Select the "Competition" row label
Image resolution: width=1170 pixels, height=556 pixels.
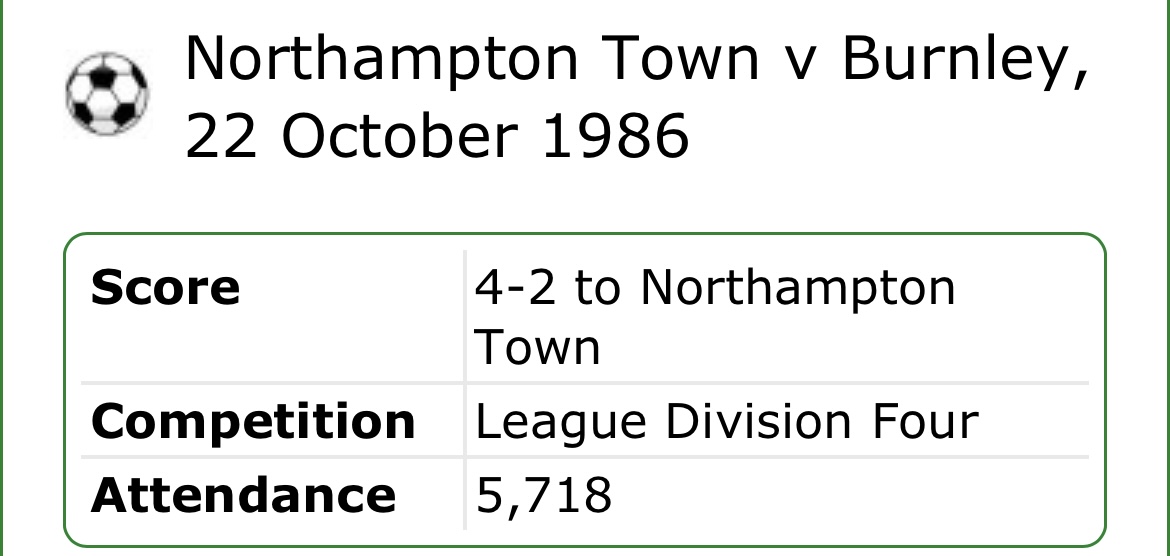click(253, 422)
